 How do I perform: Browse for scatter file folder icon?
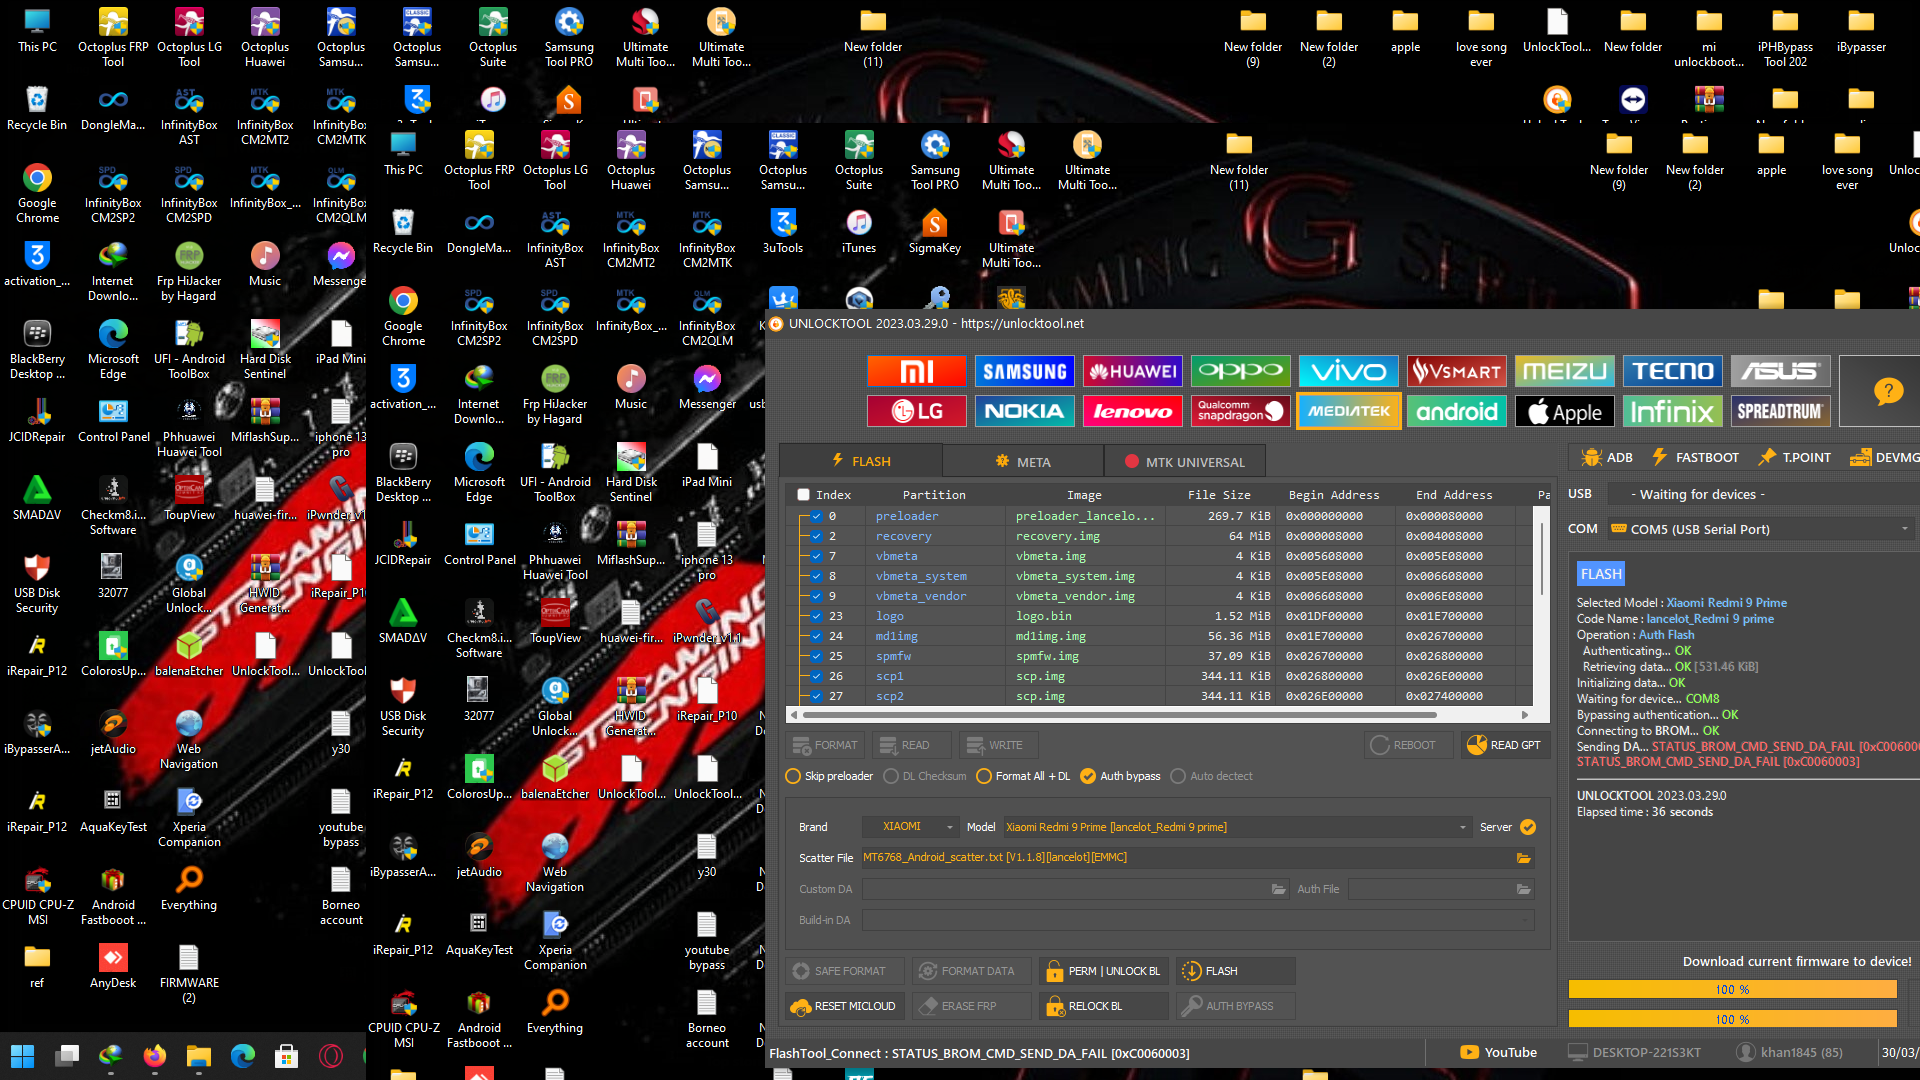(x=1523, y=858)
